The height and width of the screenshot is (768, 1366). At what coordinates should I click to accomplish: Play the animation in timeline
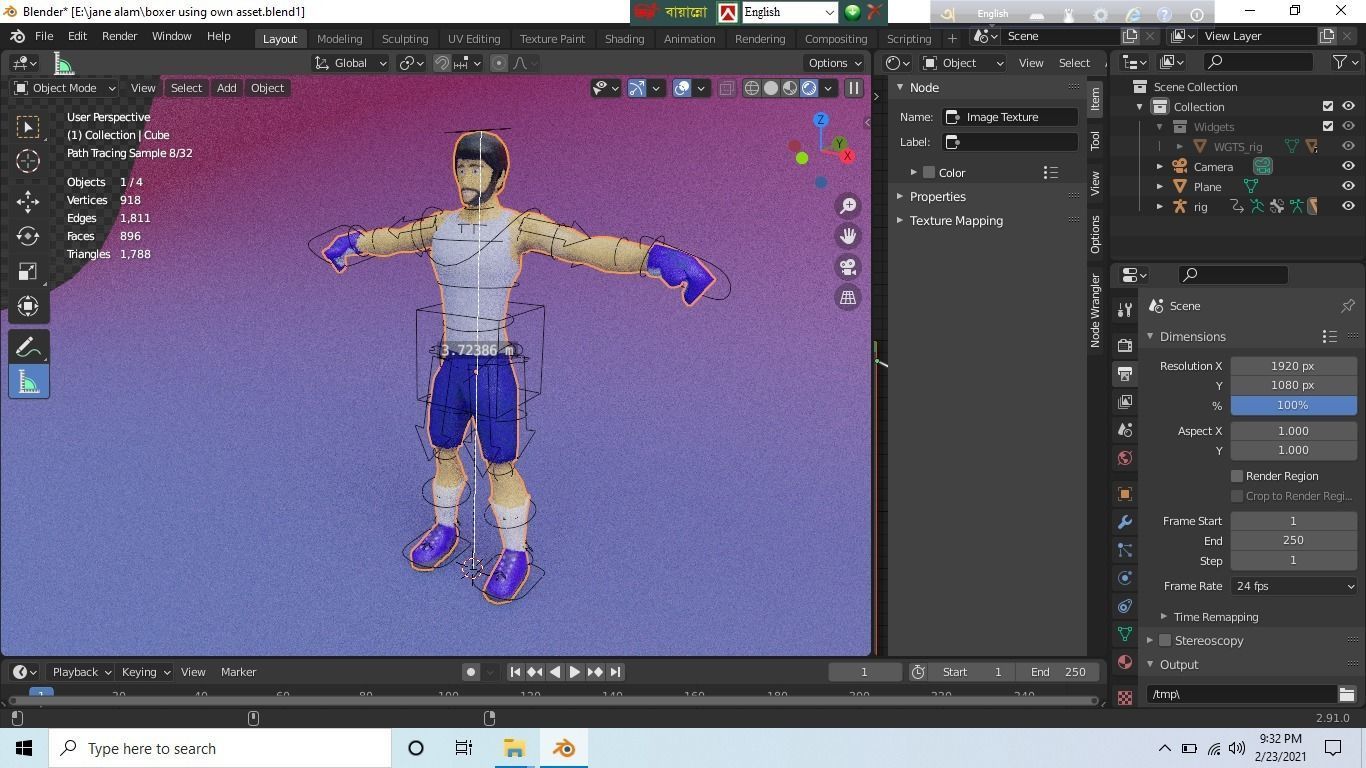tap(575, 672)
